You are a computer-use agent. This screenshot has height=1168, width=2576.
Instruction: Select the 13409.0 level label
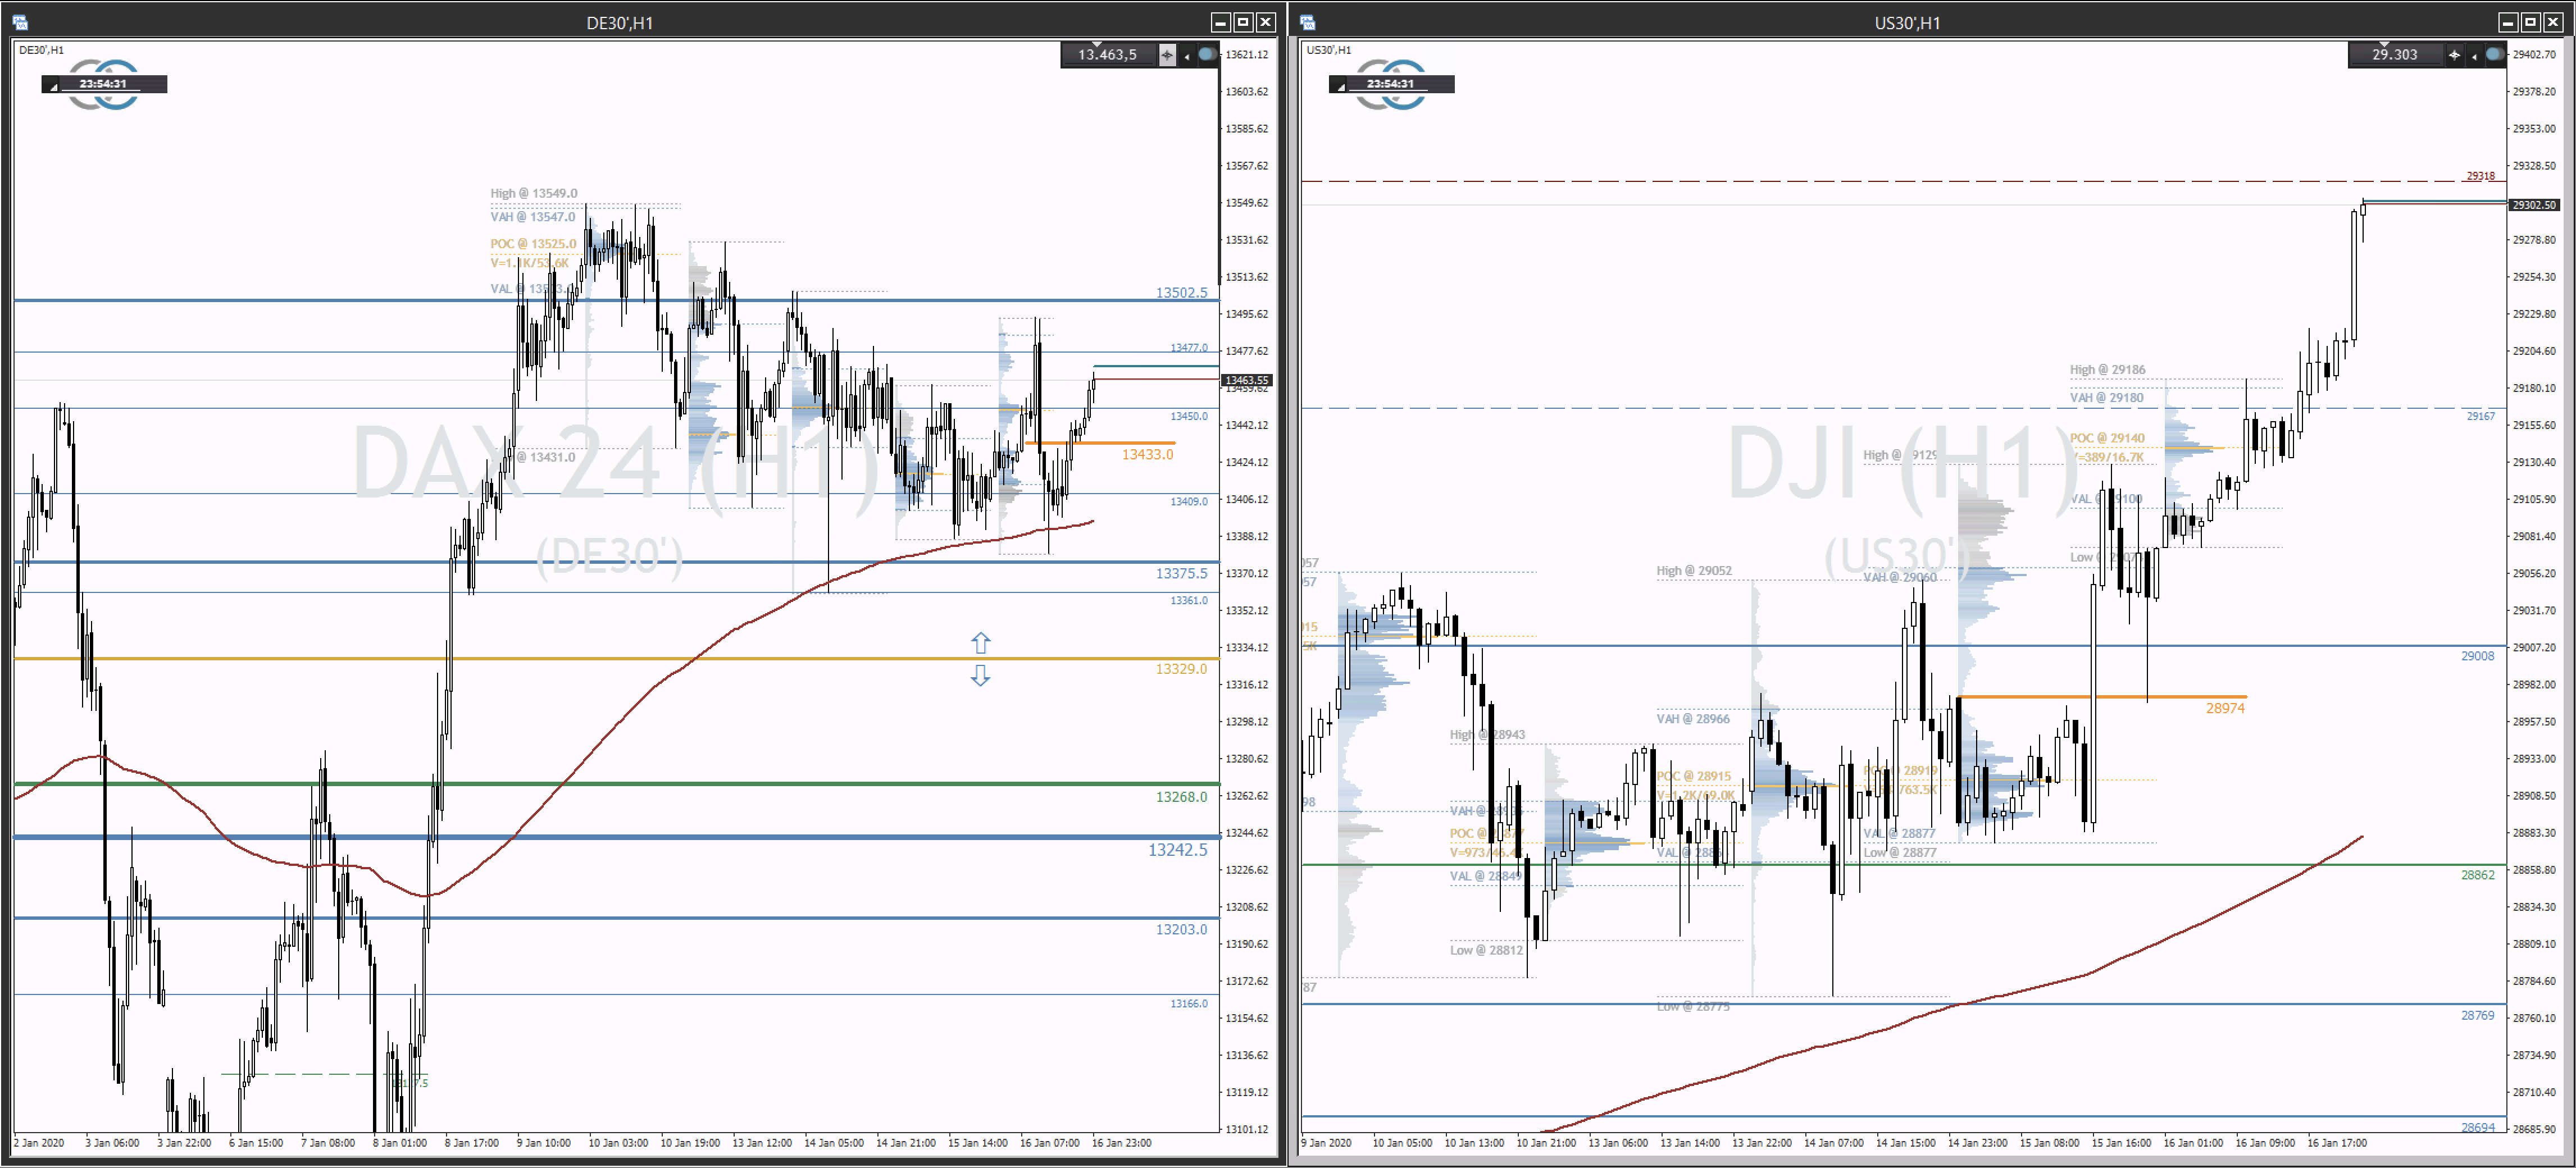point(1189,501)
